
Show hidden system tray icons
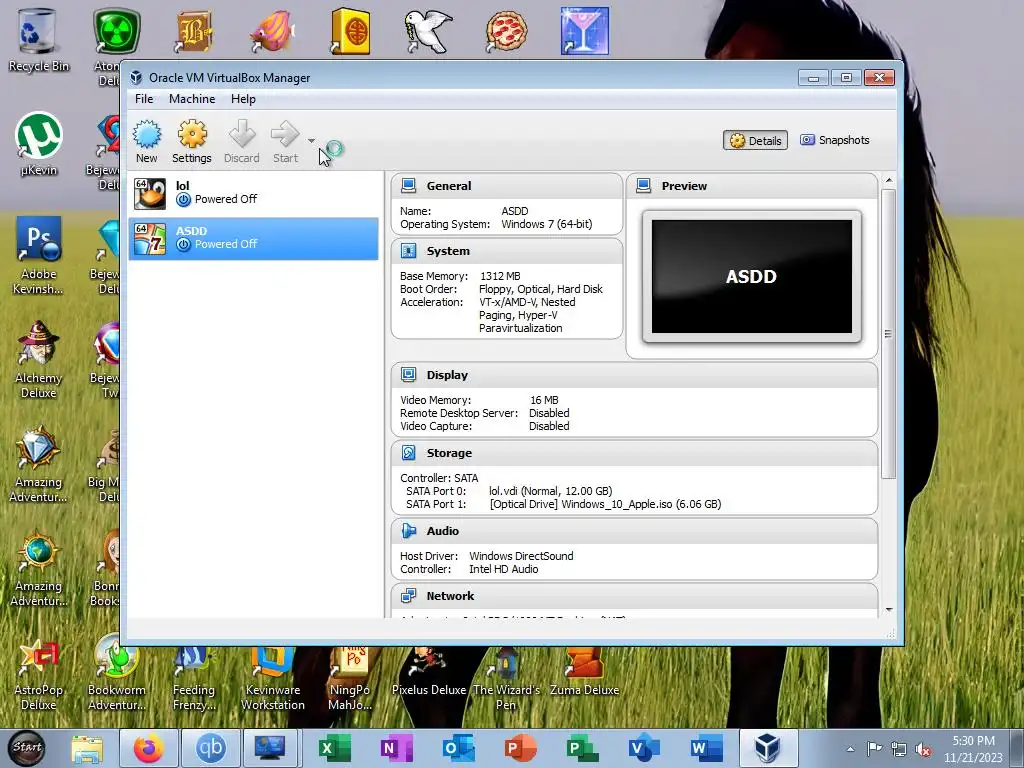coord(850,749)
